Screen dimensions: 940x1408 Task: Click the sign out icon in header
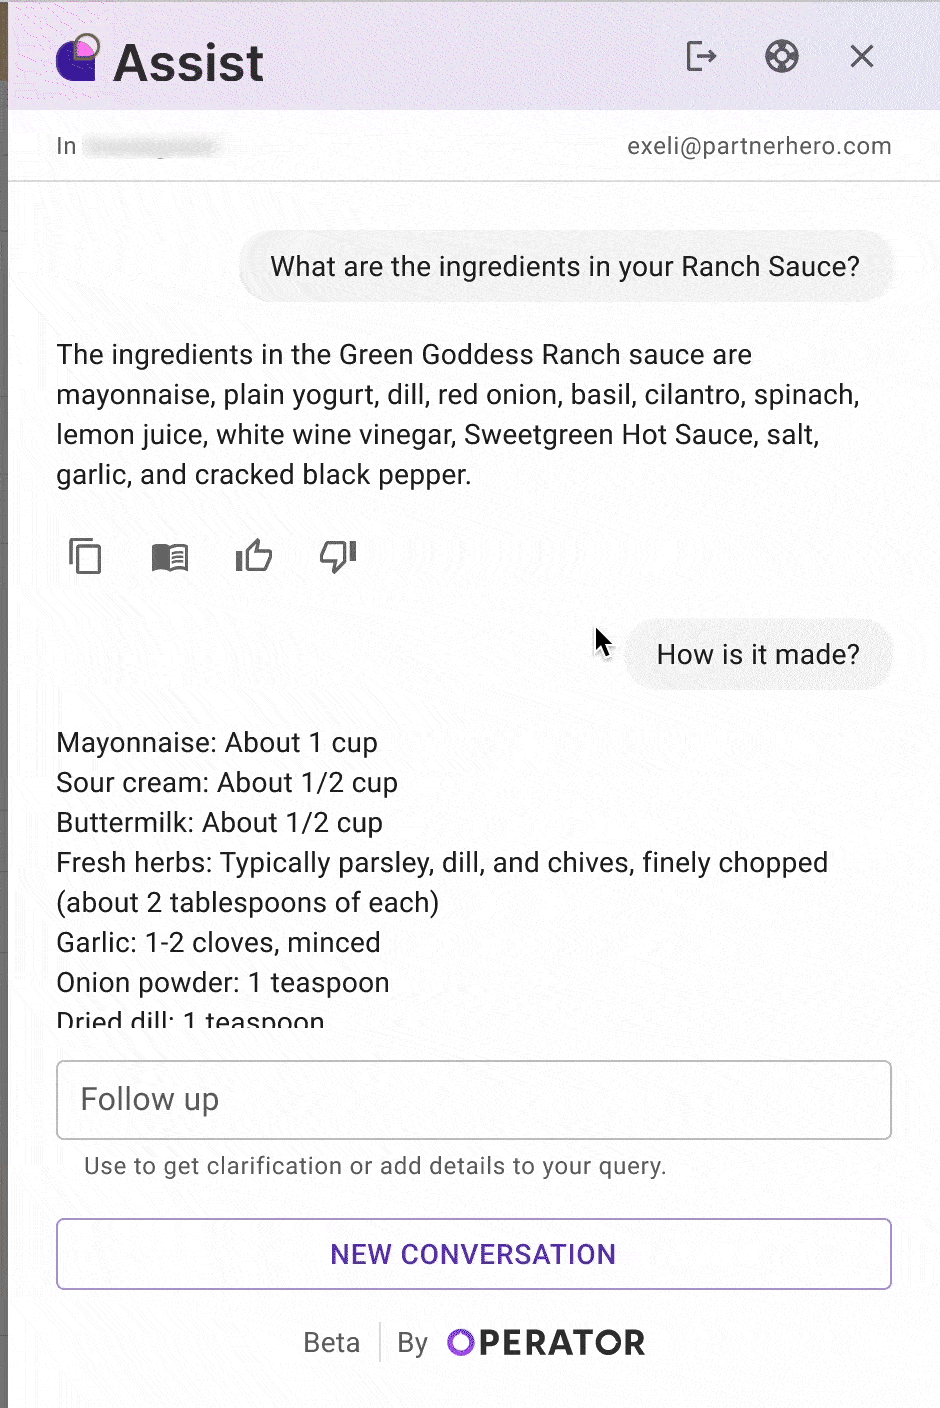701,57
